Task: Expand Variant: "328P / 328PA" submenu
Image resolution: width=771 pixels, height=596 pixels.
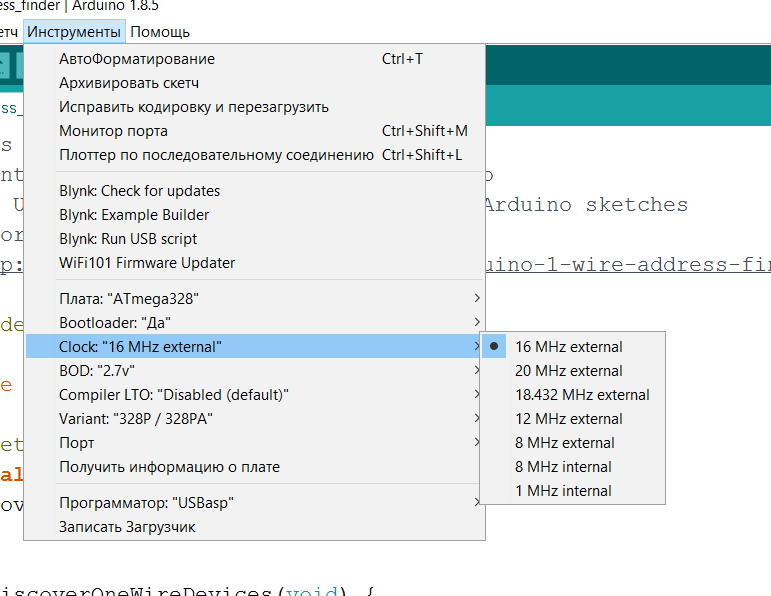Action: [254, 419]
